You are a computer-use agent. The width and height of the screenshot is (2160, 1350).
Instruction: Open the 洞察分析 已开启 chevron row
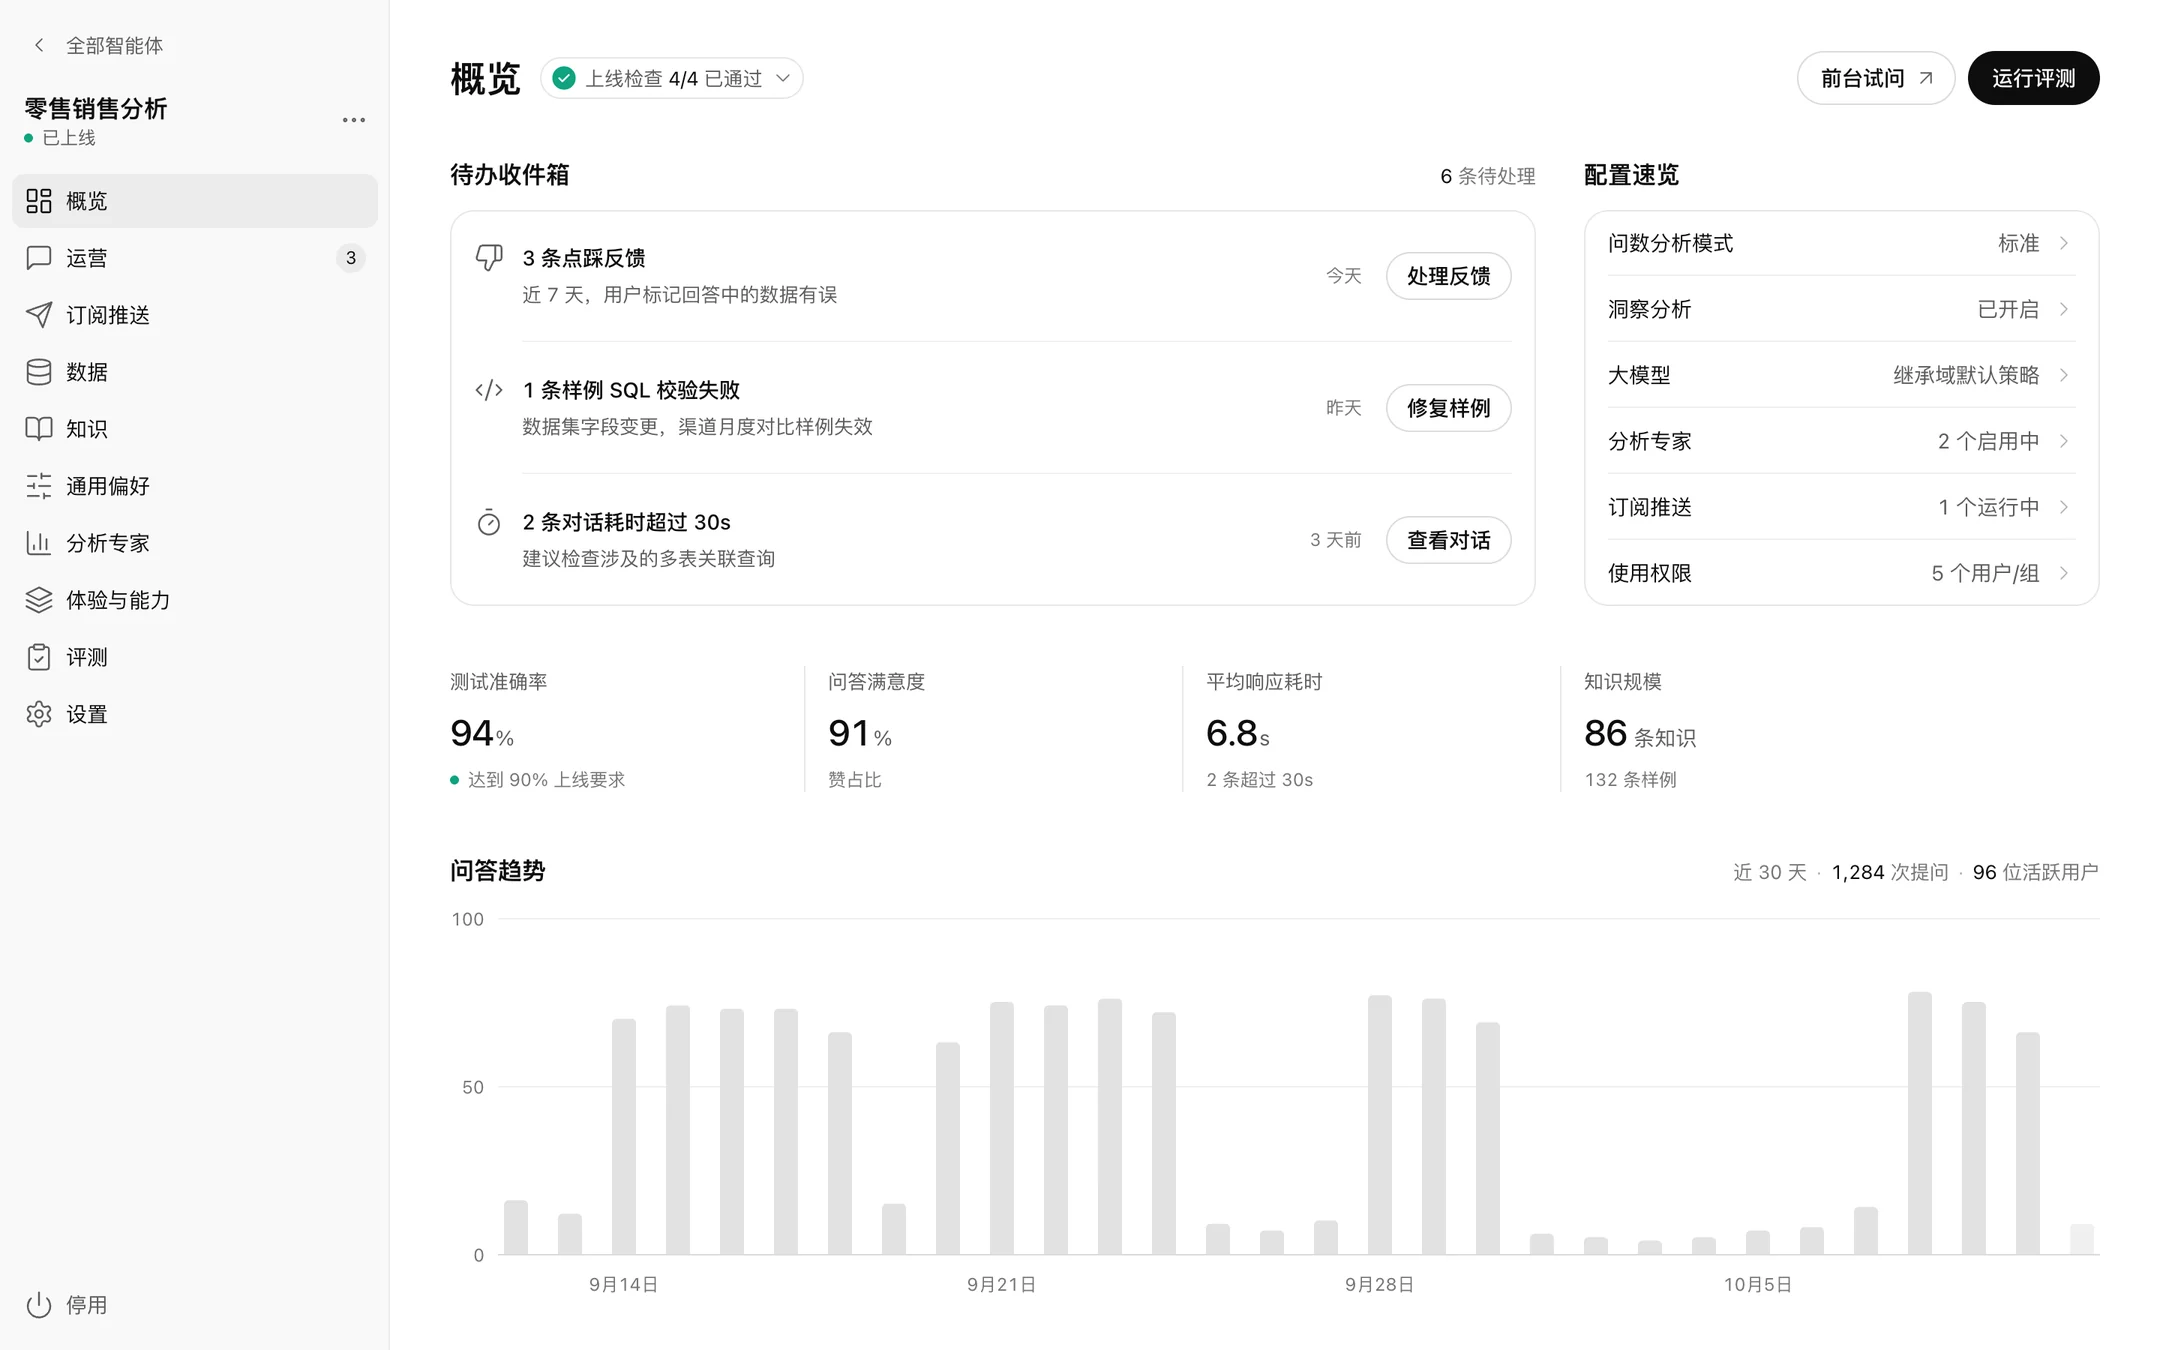click(x=1841, y=309)
